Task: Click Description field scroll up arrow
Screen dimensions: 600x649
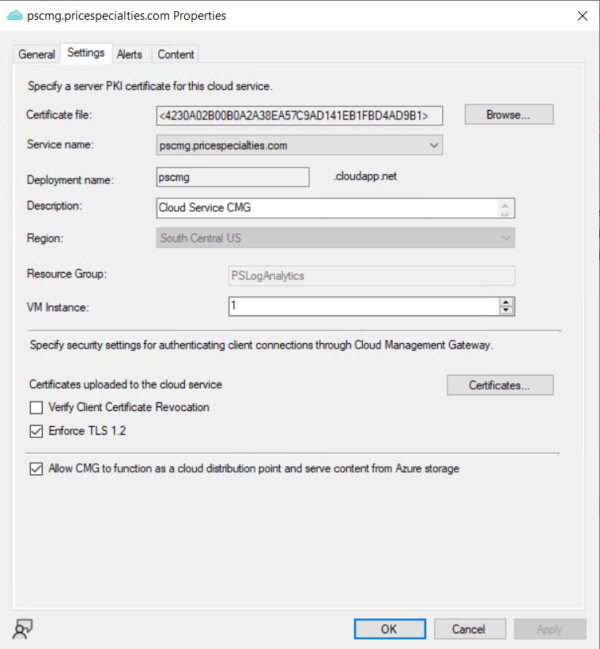Action: (504, 204)
